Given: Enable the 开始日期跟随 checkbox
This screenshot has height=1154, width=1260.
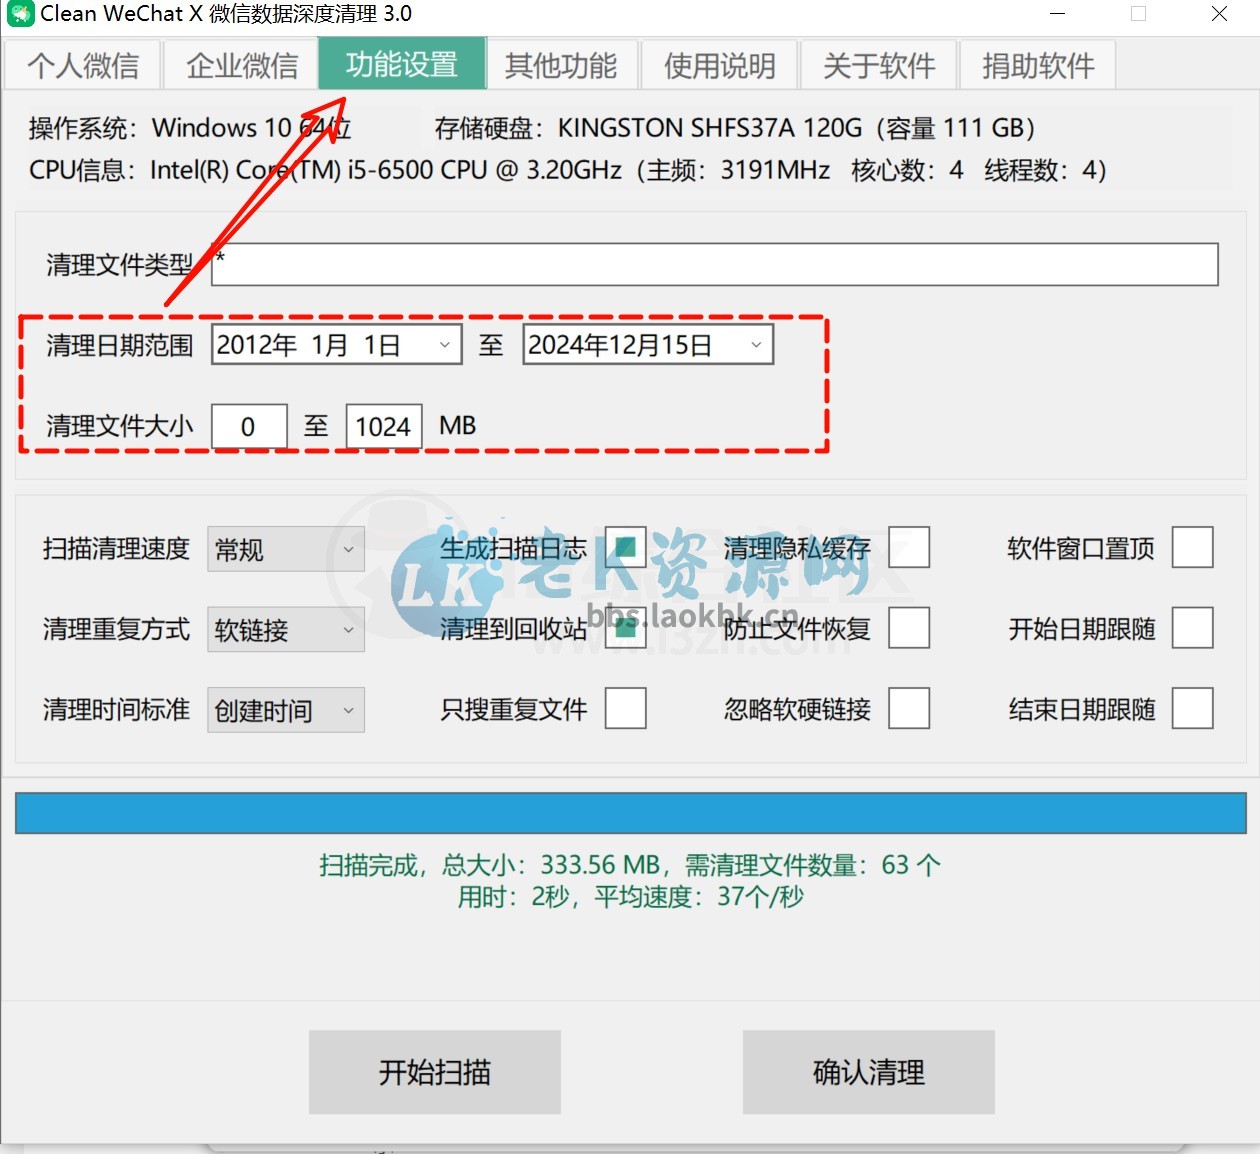Looking at the screenshot, I should [1193, 628].
